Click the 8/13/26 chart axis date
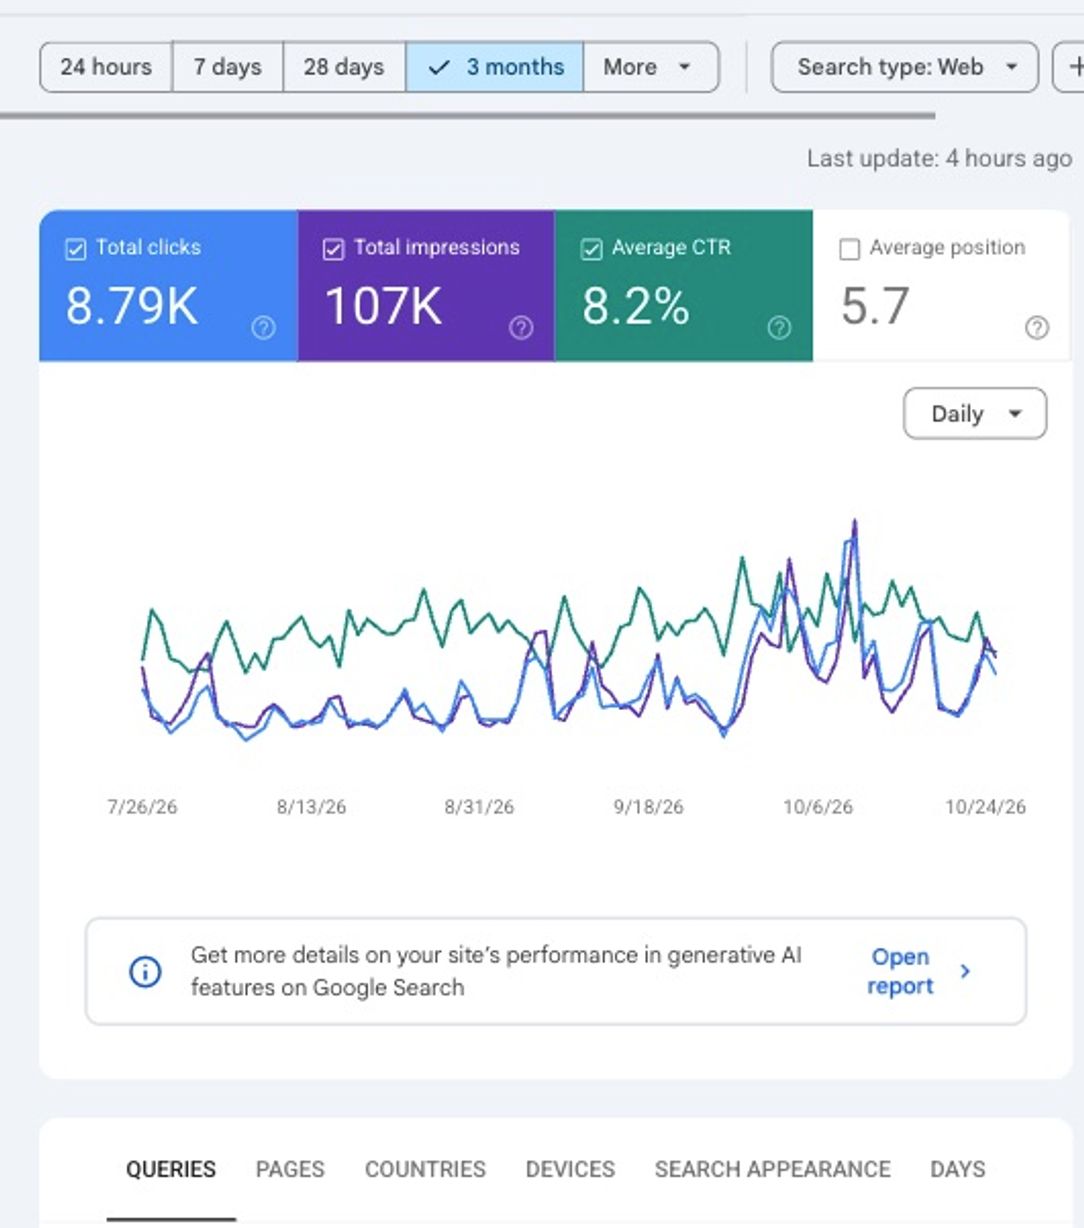This screenshot has height=1228, width=1084. 311,807
